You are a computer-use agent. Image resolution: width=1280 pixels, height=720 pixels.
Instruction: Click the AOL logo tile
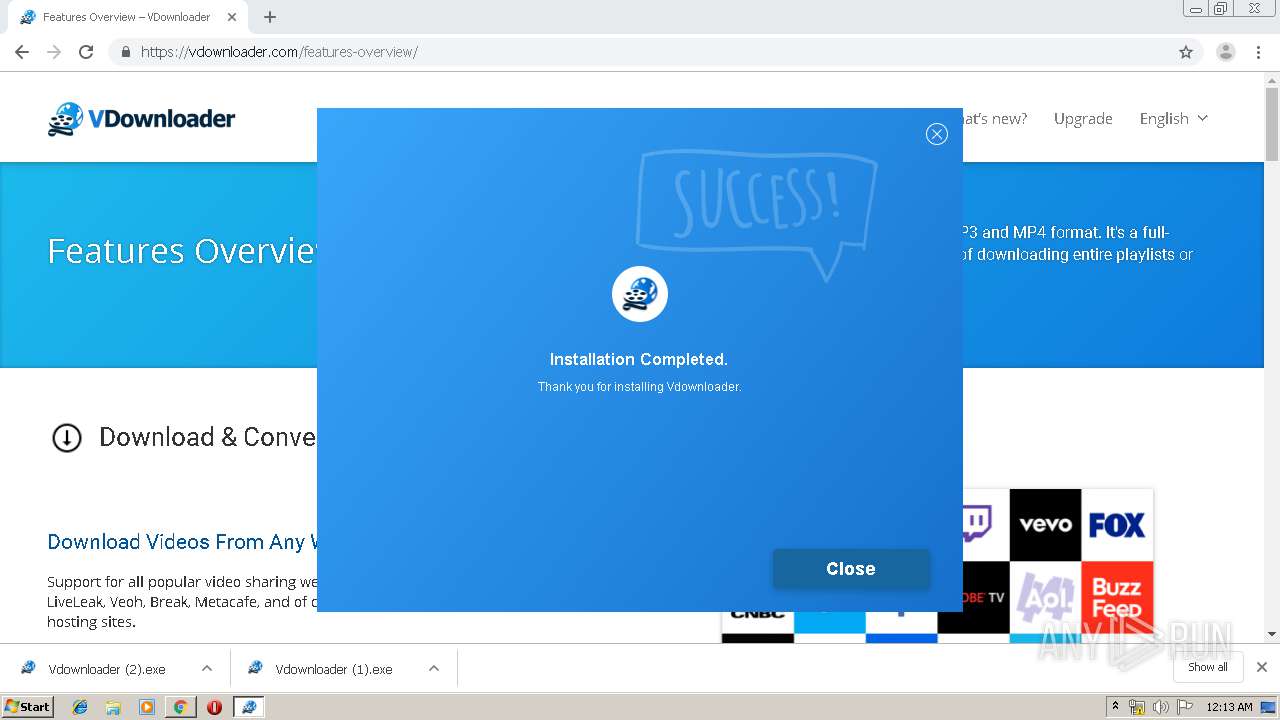click(x=1045, y=596)
